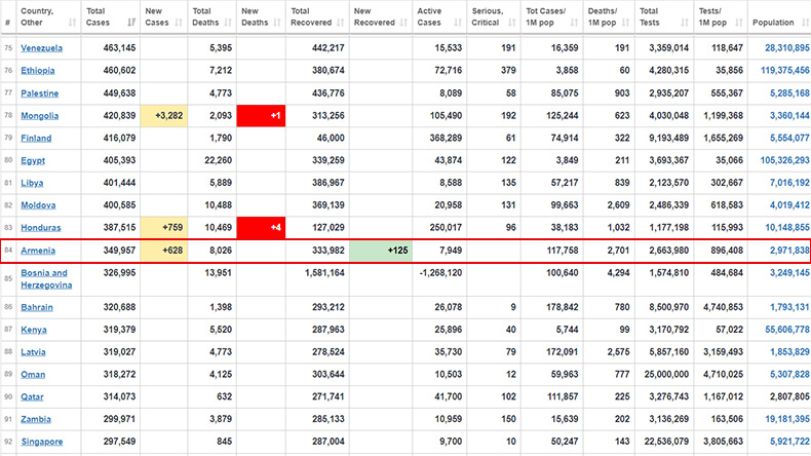Open the Armenia country link
The width and height of the screenshot is (811, 456).
point(38,250)
